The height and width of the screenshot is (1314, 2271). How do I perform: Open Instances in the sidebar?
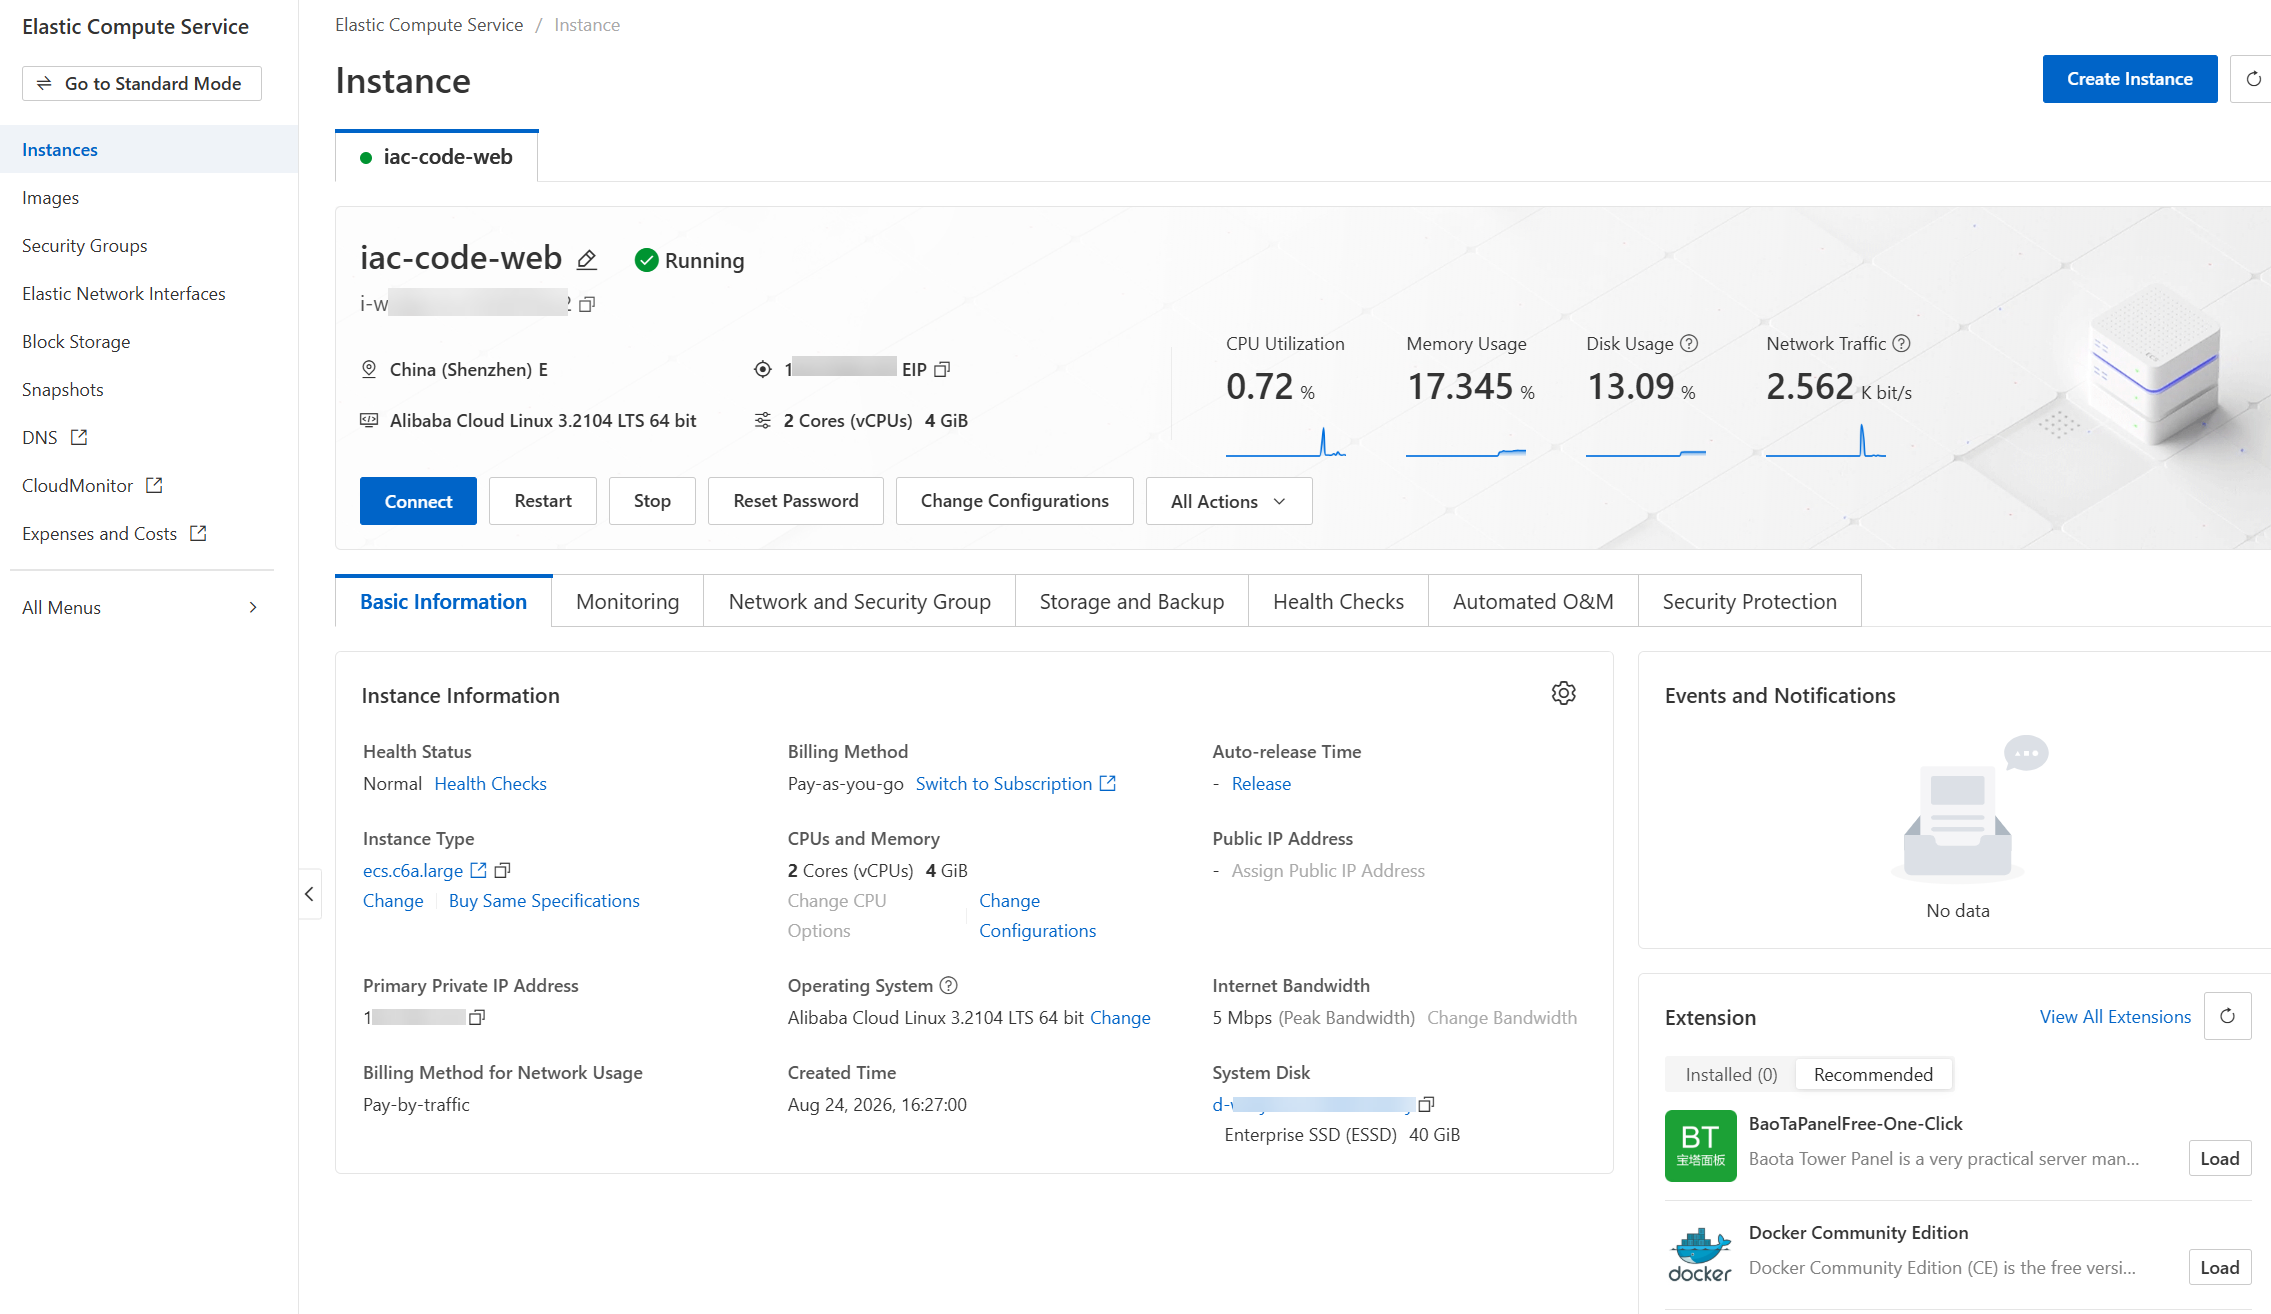coord(149,150)
